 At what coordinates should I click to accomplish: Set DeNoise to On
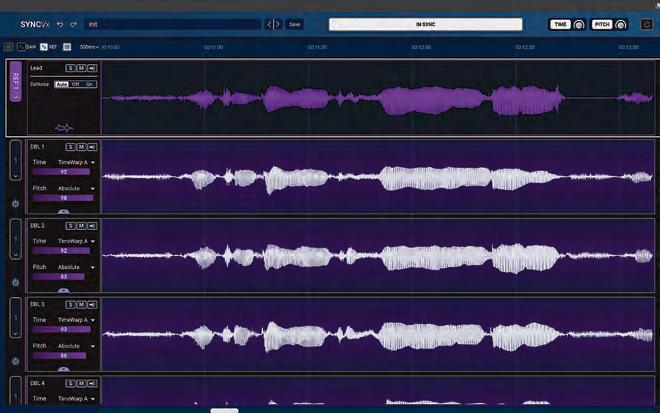click(89, 84)
